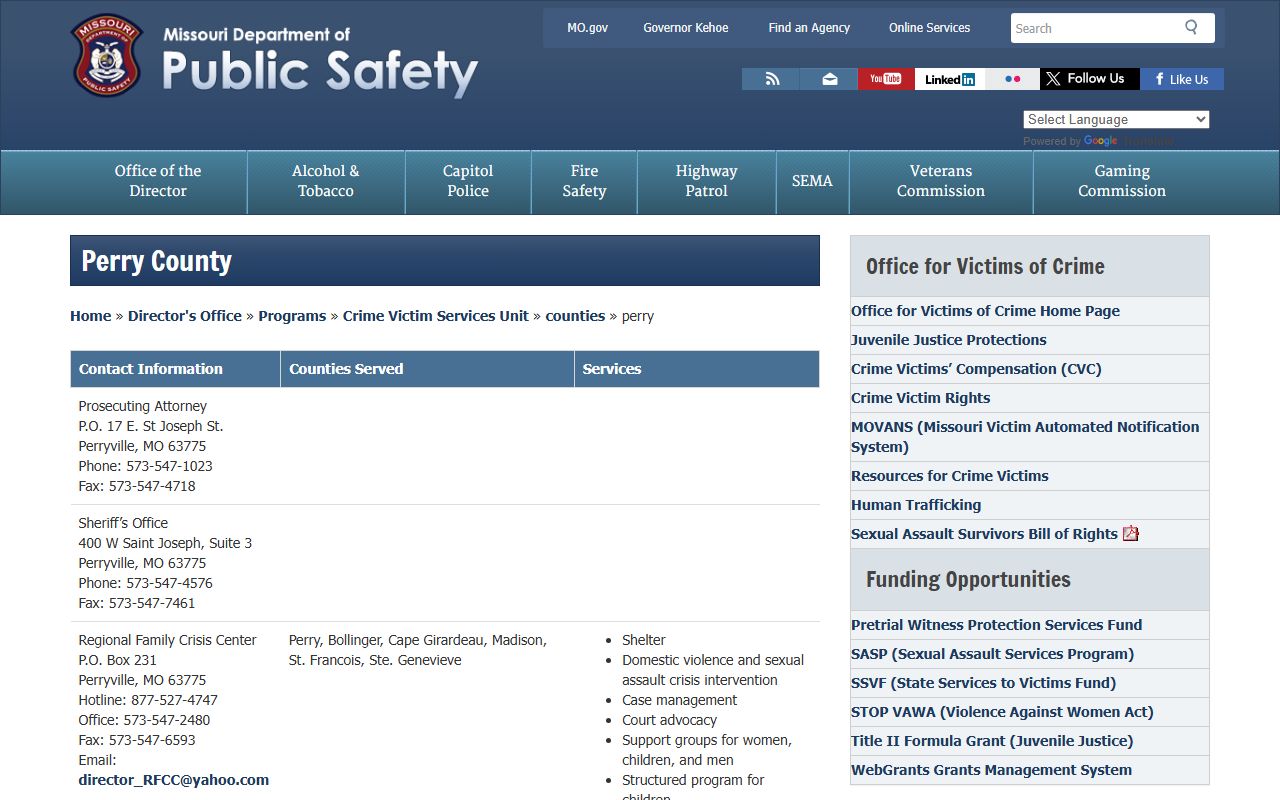Open Human Trafficking link
Image resolution: width=1280 pixels, height=800 pixels.
[x=916, y=505]
